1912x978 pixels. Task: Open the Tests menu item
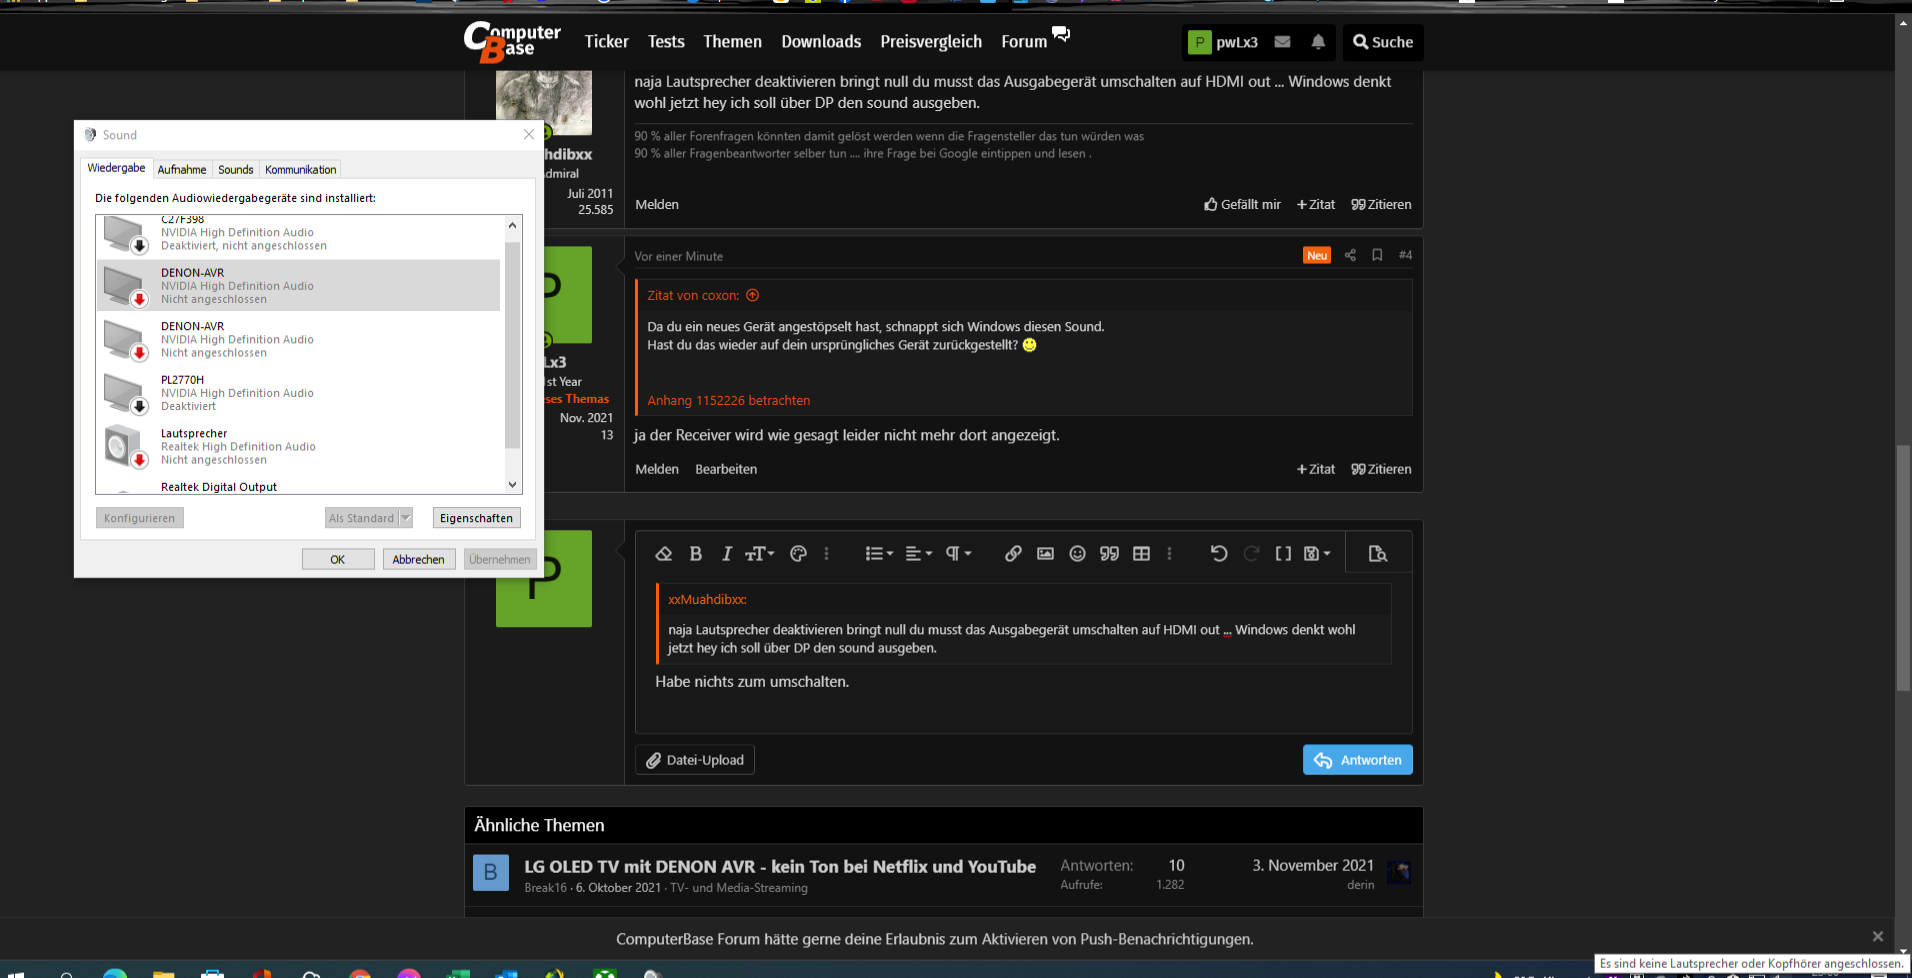666,42
